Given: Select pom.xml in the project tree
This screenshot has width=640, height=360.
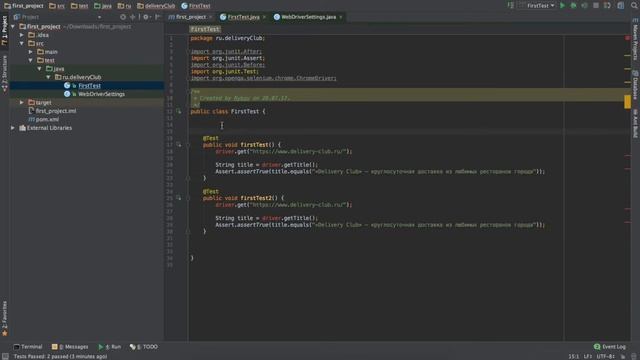Looking at the screenshot, I should coord(47,120).
